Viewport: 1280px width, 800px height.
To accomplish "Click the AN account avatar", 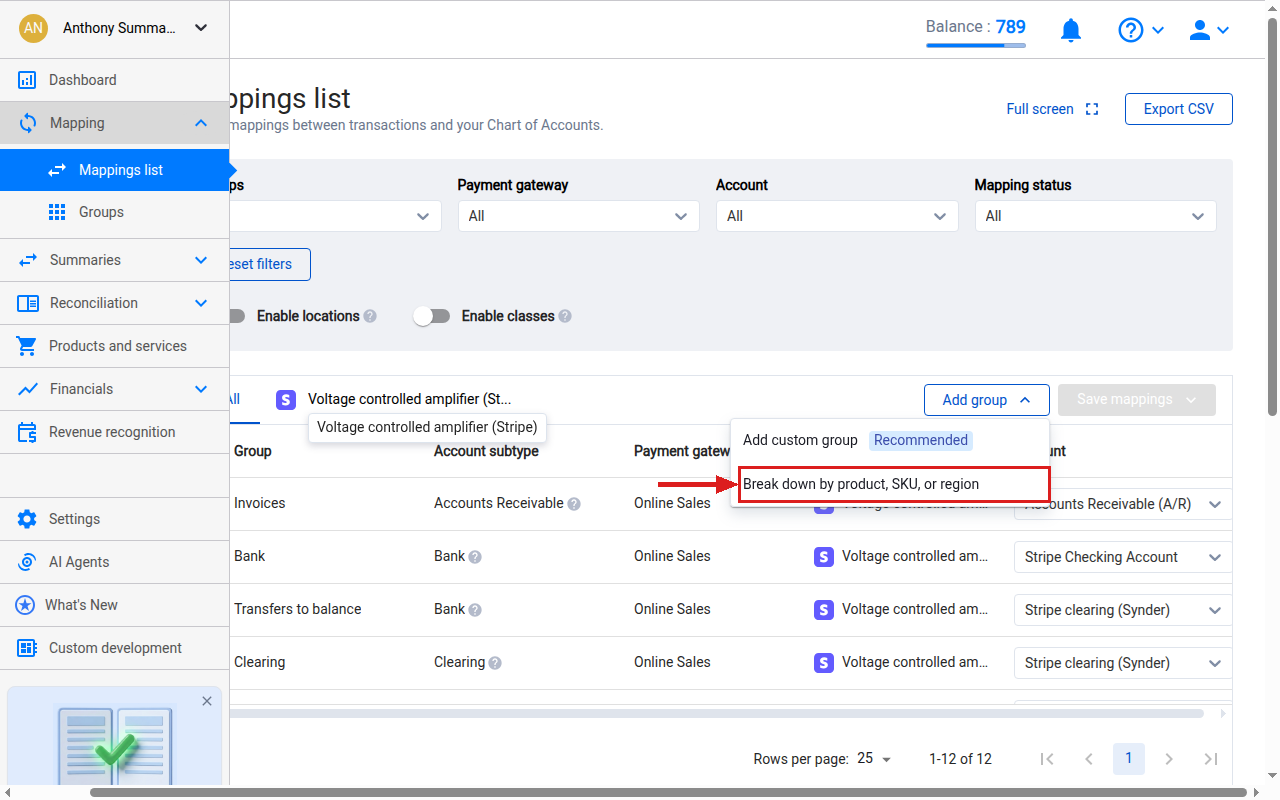I will tap(33, 28).
